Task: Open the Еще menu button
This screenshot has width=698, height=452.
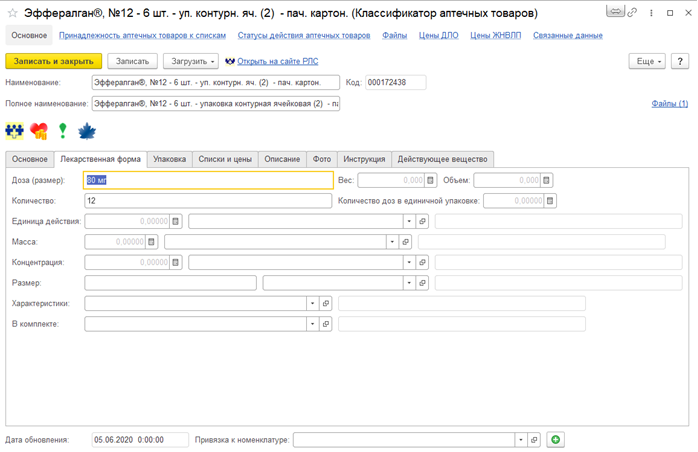Action: [x=647, y=61]
